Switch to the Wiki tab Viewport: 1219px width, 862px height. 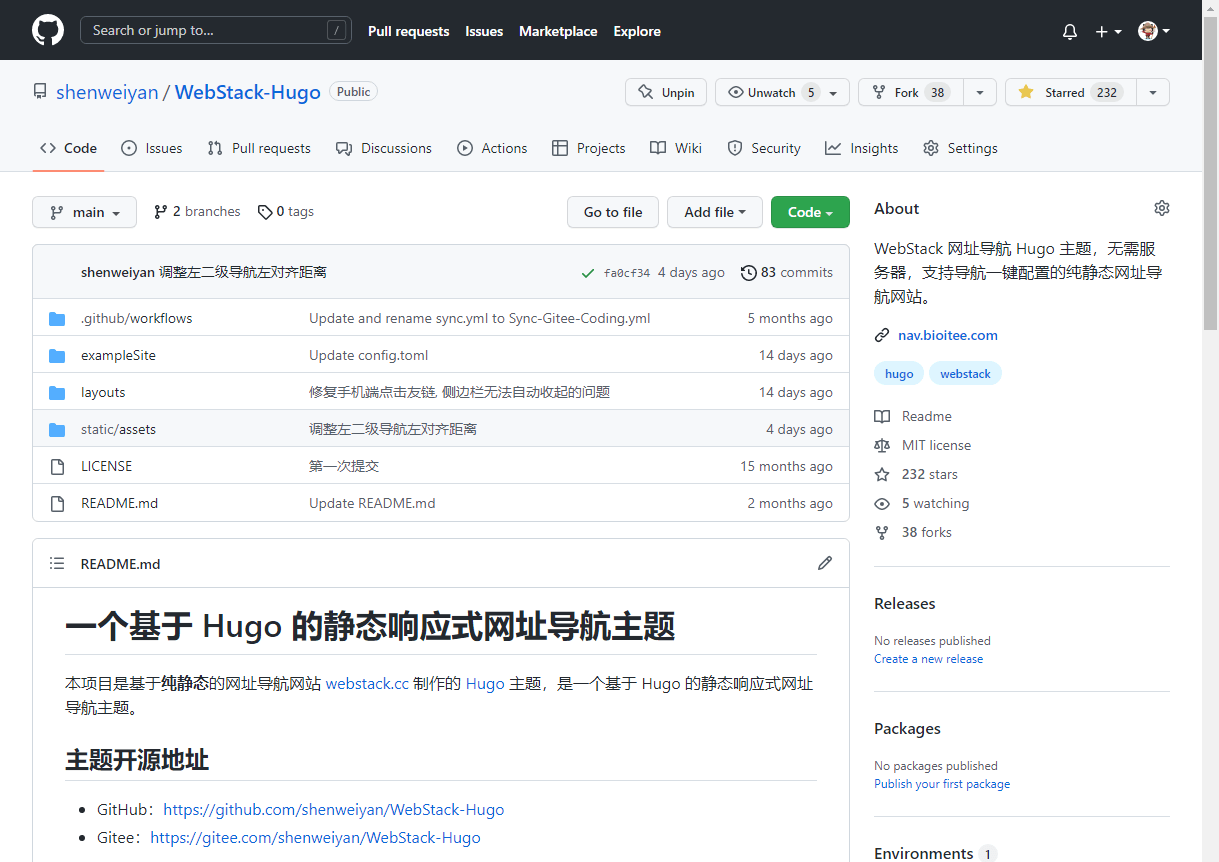676,148
